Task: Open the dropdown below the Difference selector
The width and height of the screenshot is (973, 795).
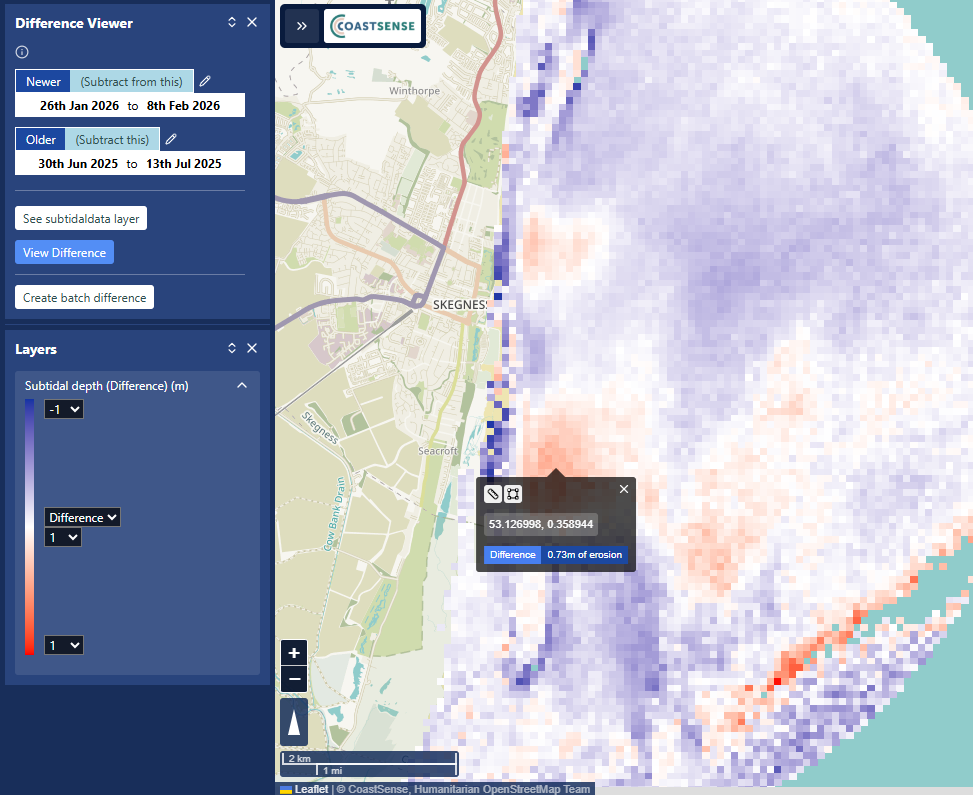Action: point(63,537)
